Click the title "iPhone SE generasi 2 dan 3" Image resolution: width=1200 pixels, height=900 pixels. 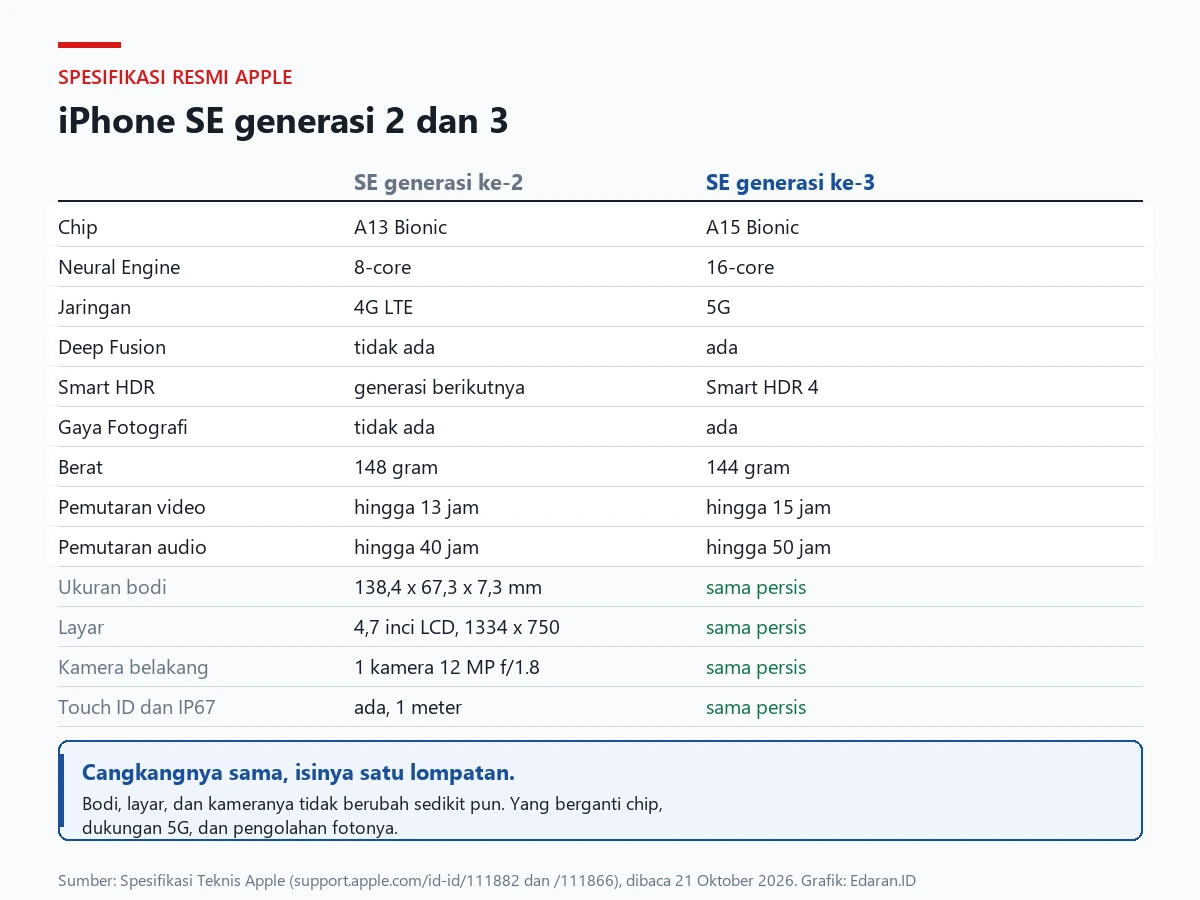[283, 121]
